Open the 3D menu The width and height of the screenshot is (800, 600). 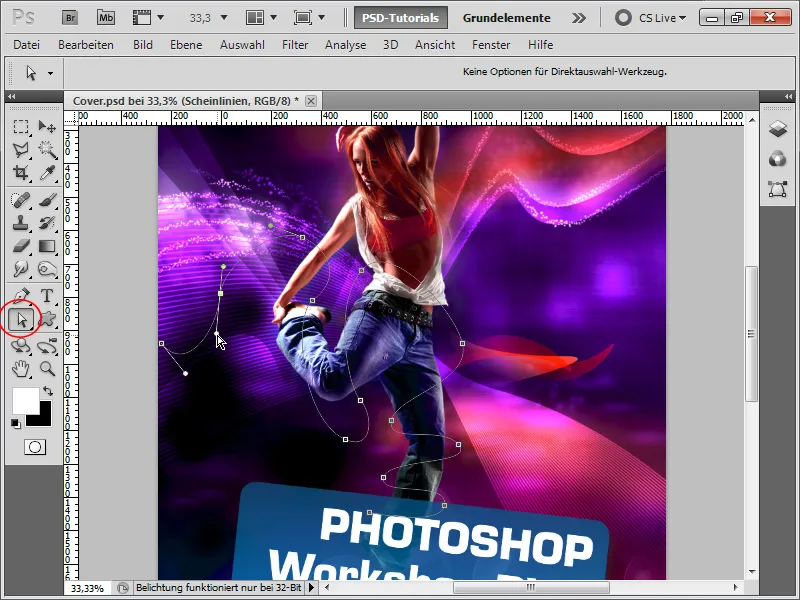pyautogui.click(x=391, y=45)
